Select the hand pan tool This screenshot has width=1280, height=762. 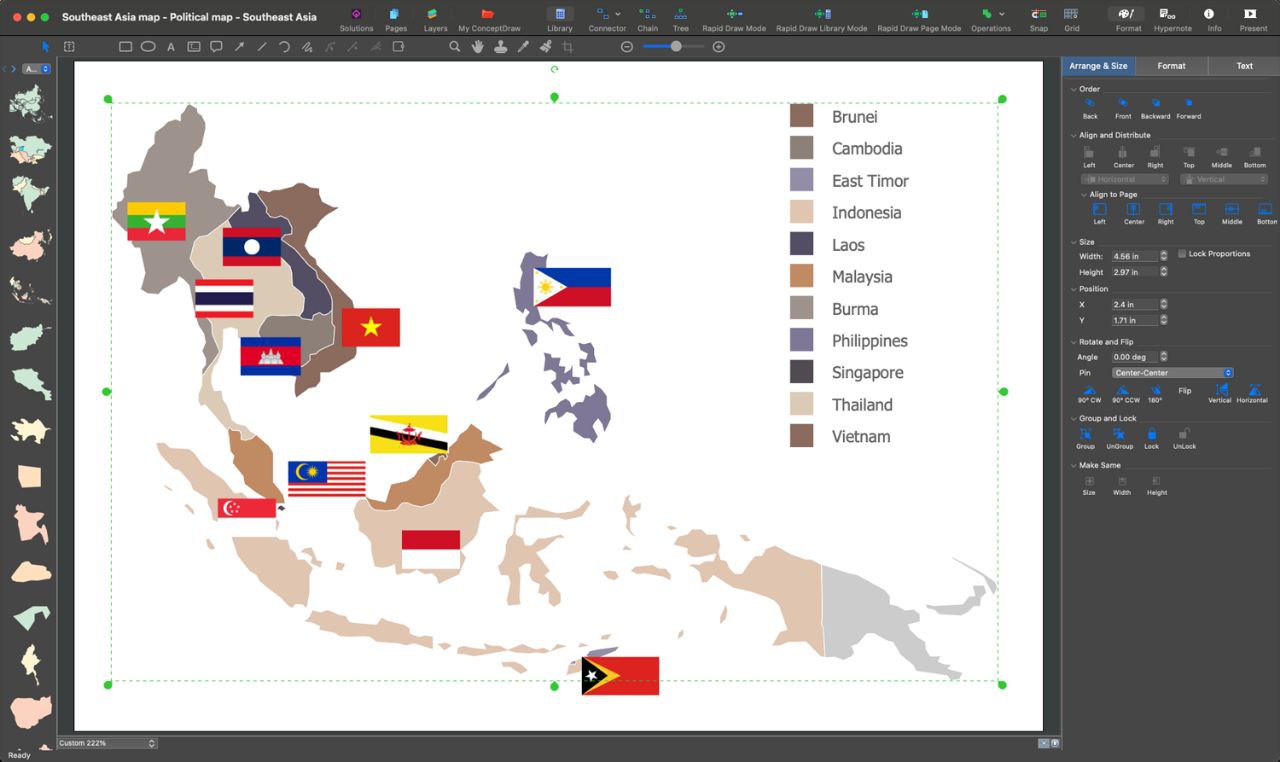click(x=478, y=47)
